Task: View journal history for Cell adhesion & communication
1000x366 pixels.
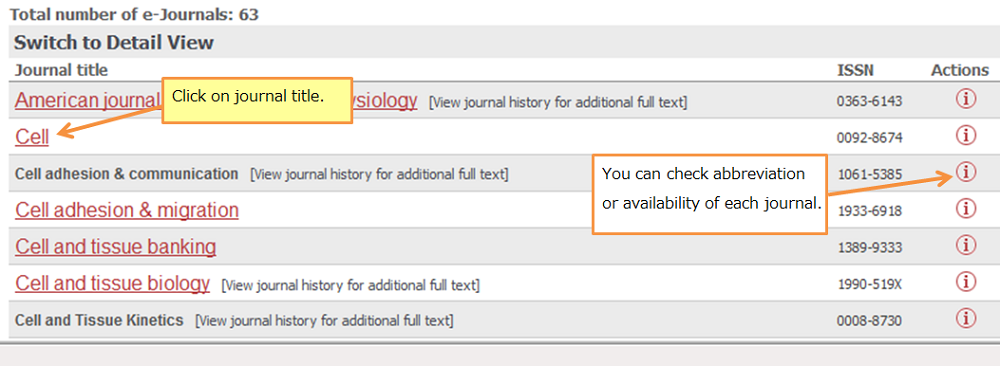Action: (379, 174)
